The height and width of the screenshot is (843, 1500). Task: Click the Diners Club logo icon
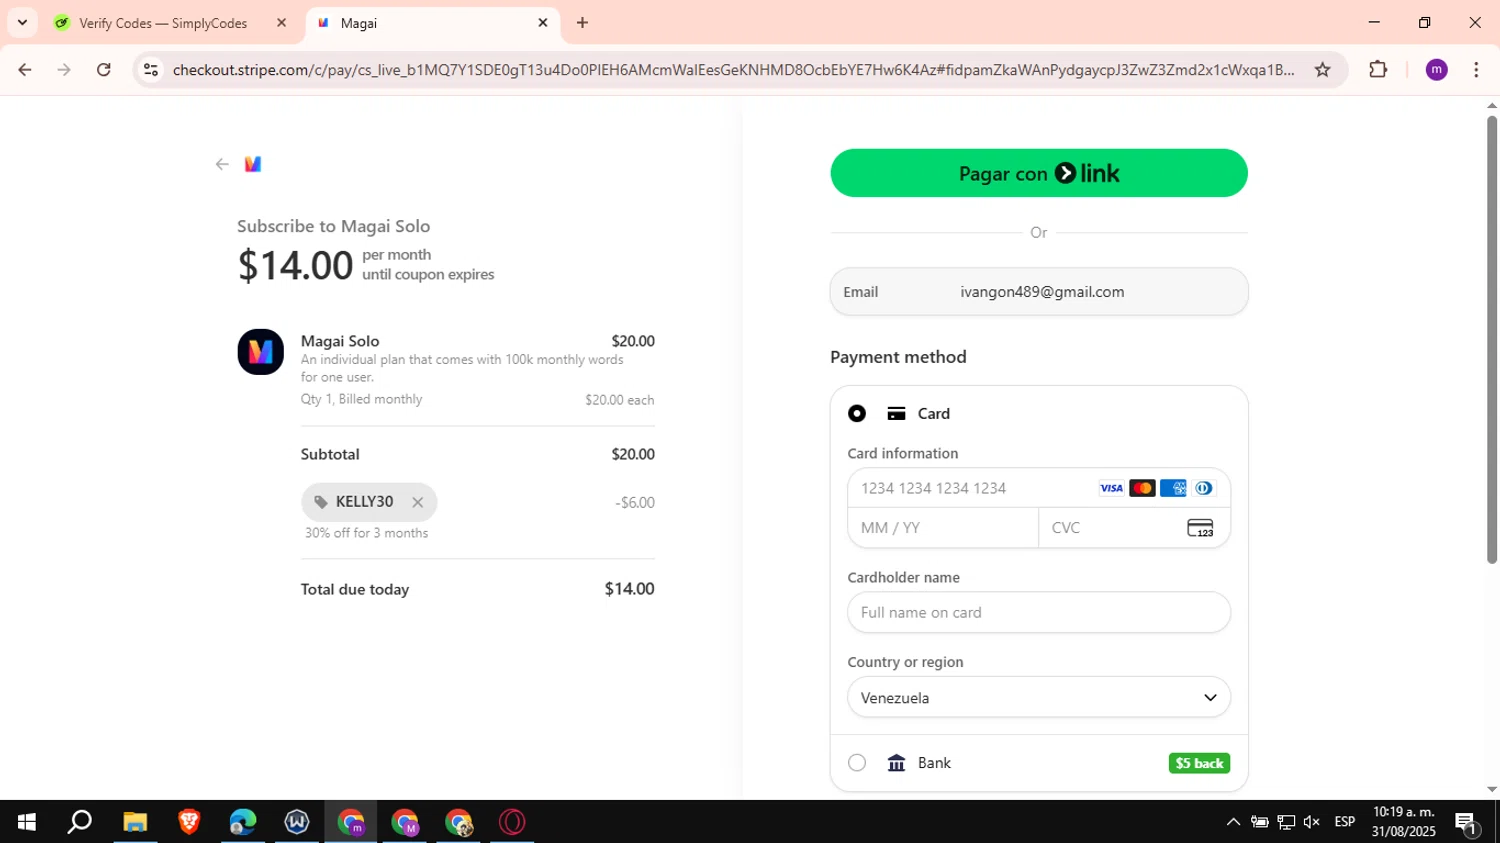click(1204, 488)
